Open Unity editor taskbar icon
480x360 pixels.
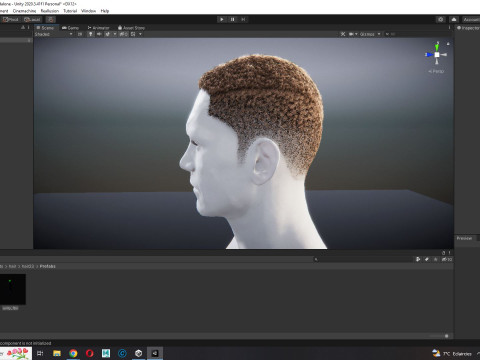click(x=155, y=353)
